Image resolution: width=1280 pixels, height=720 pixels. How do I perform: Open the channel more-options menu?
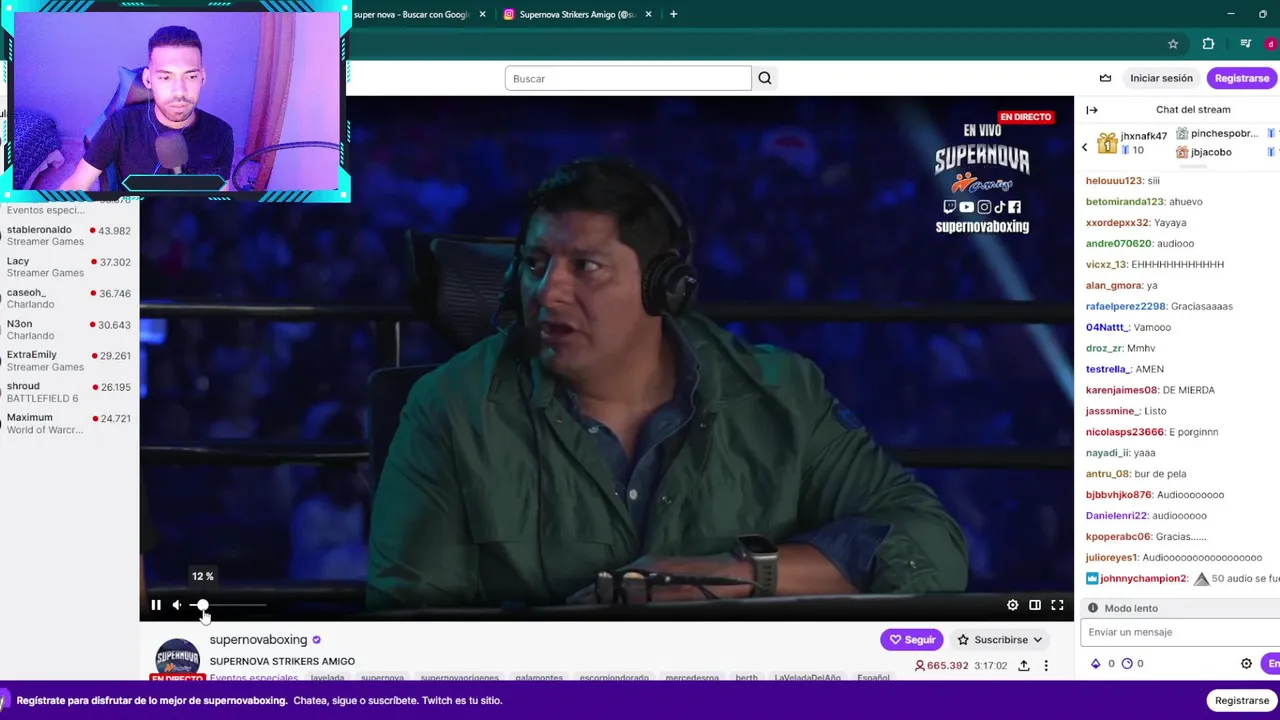(x=1046, y=665)
